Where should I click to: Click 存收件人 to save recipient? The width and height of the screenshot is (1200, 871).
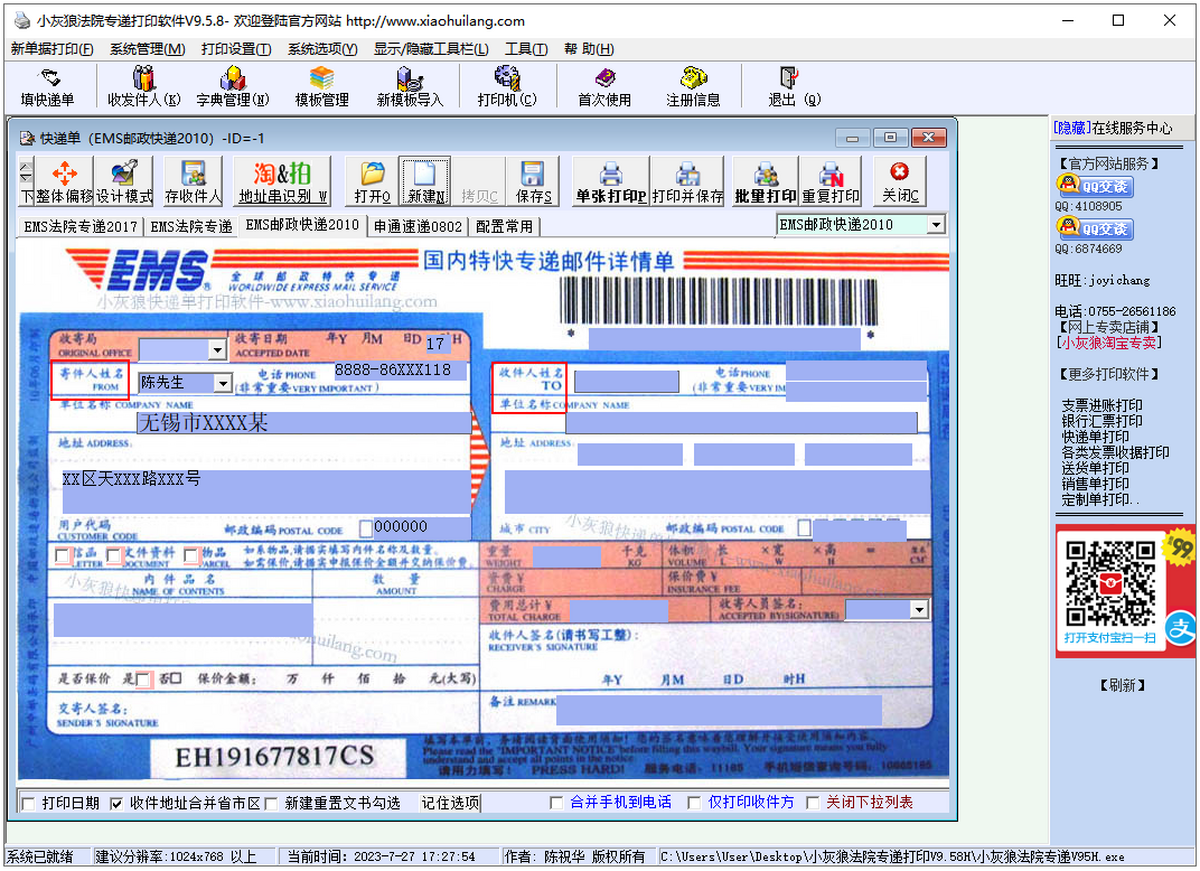click(193, 182)
